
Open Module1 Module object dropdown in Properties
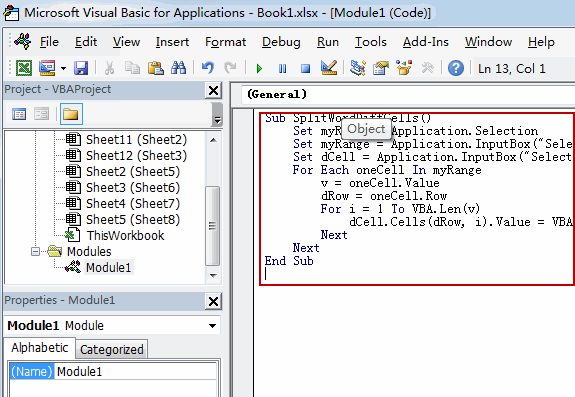[x=212, y=326]
